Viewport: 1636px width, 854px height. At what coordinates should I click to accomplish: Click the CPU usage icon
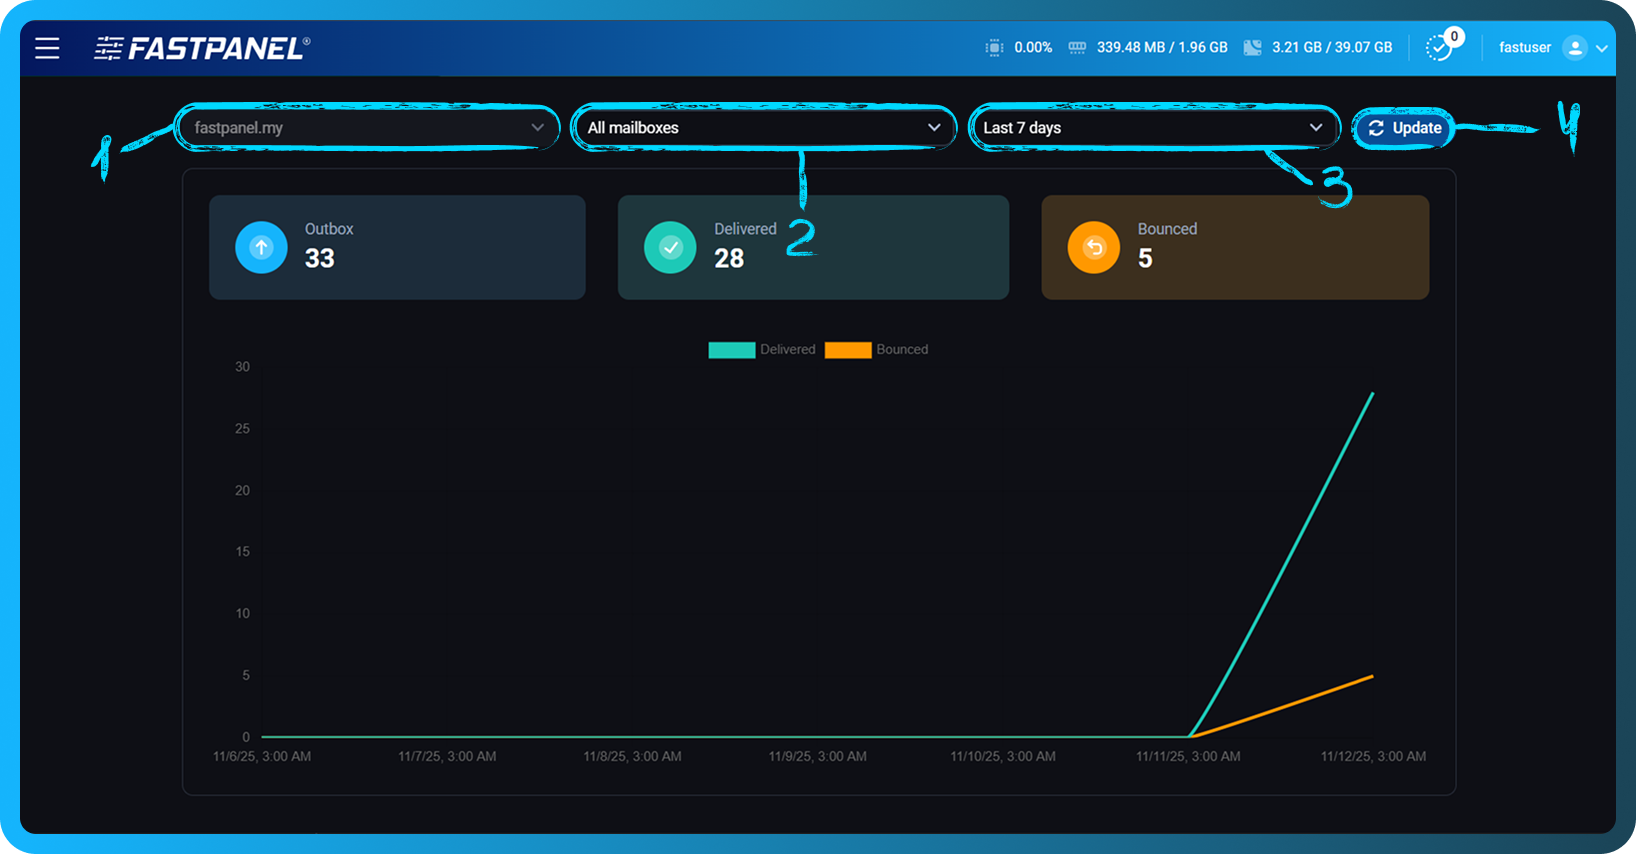coord(994,48)
